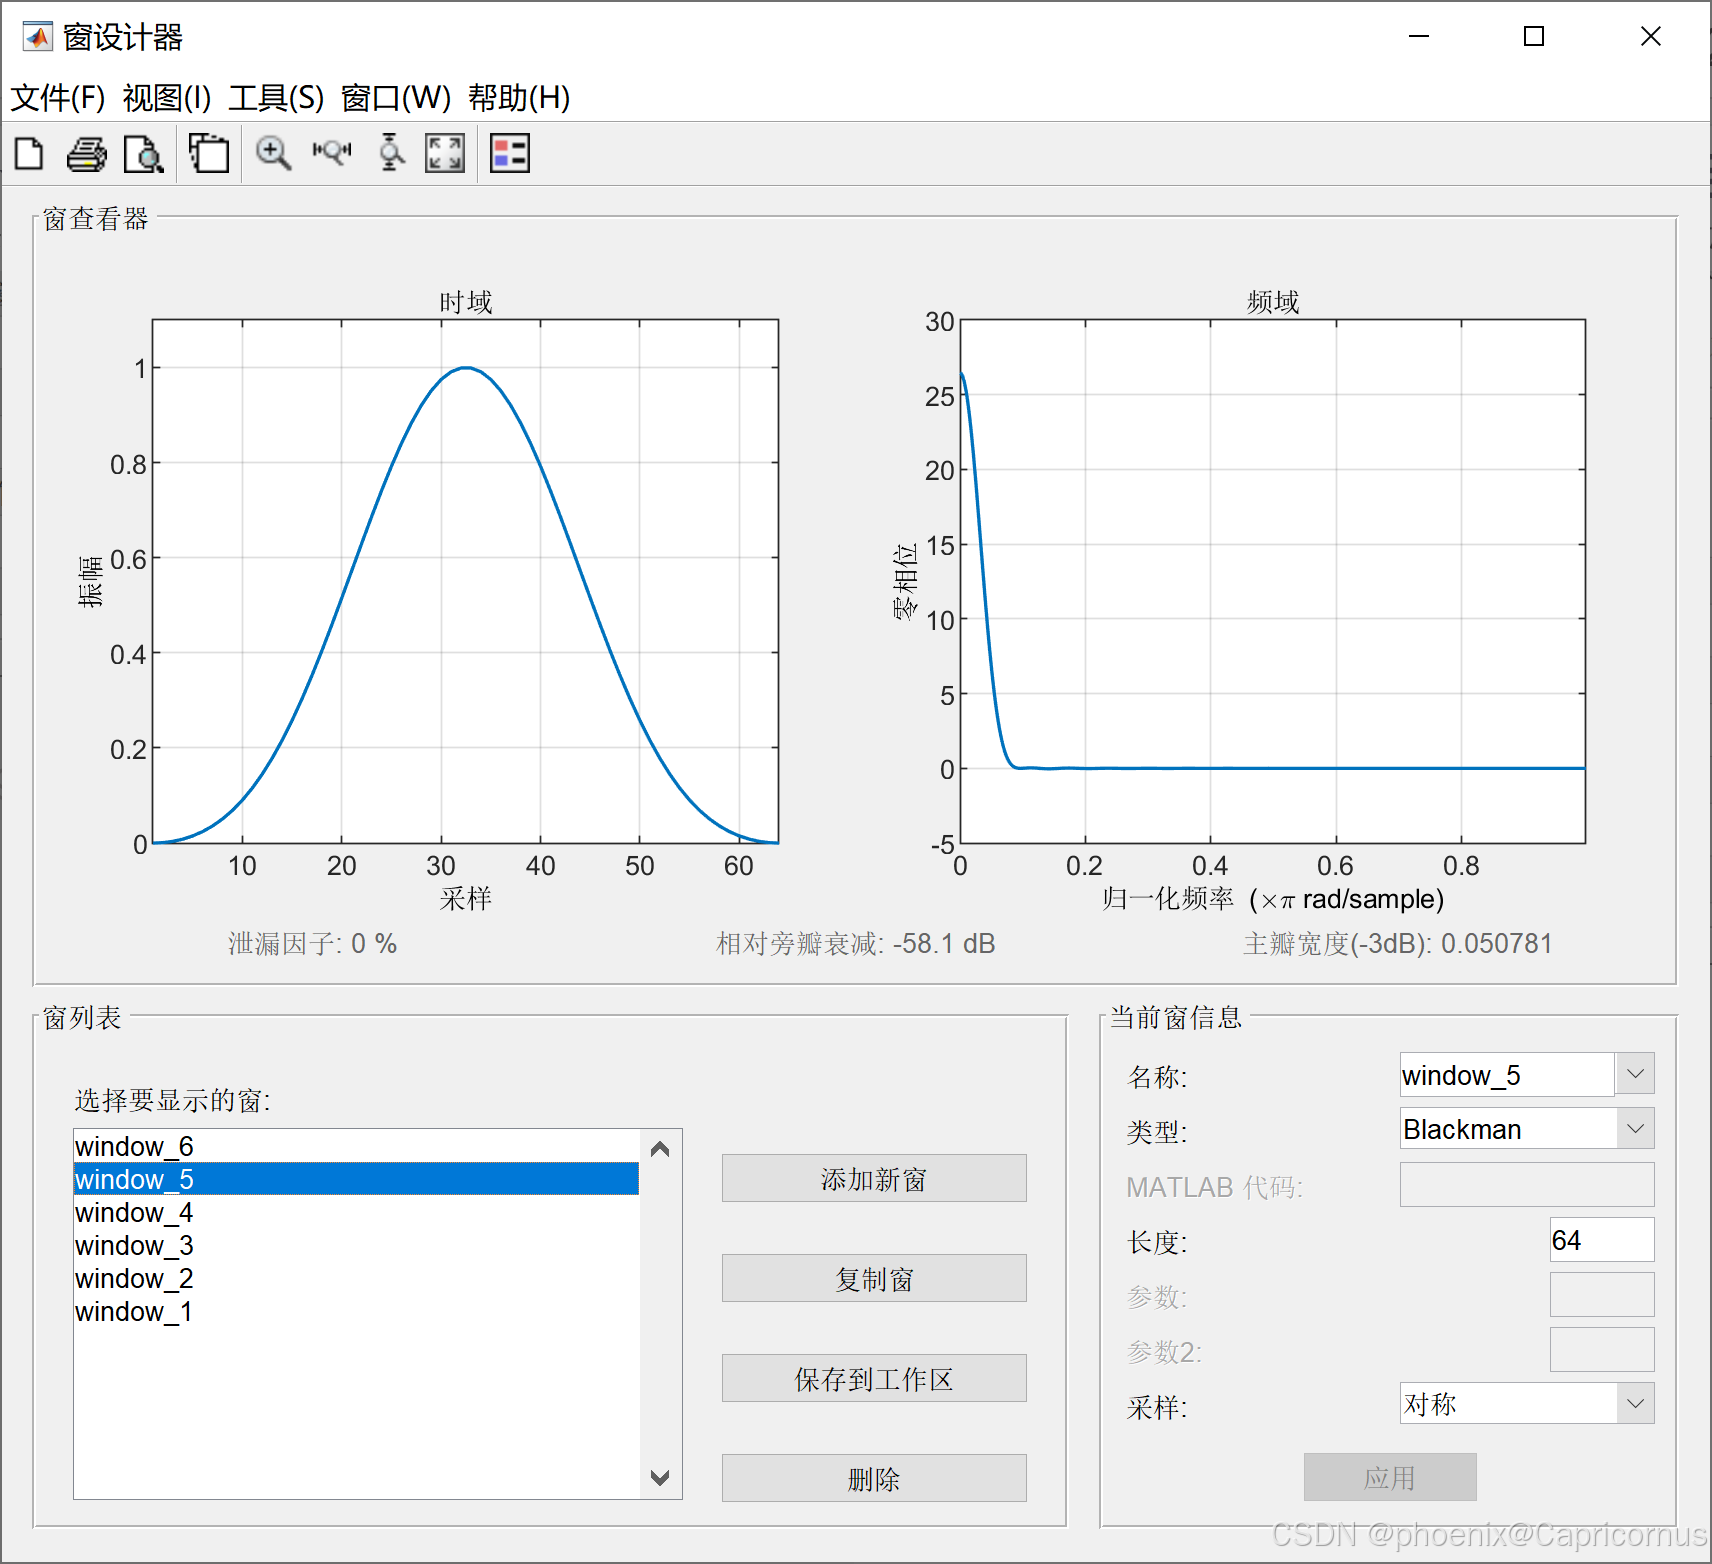Click the 主瓣宽度(-3dB): 0.050781 readout

1398,943
